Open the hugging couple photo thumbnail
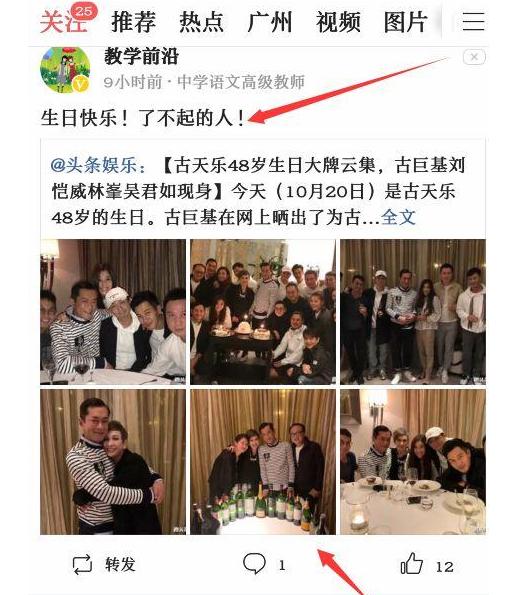This screenshot has height=595, width=505. coord(113,462)
